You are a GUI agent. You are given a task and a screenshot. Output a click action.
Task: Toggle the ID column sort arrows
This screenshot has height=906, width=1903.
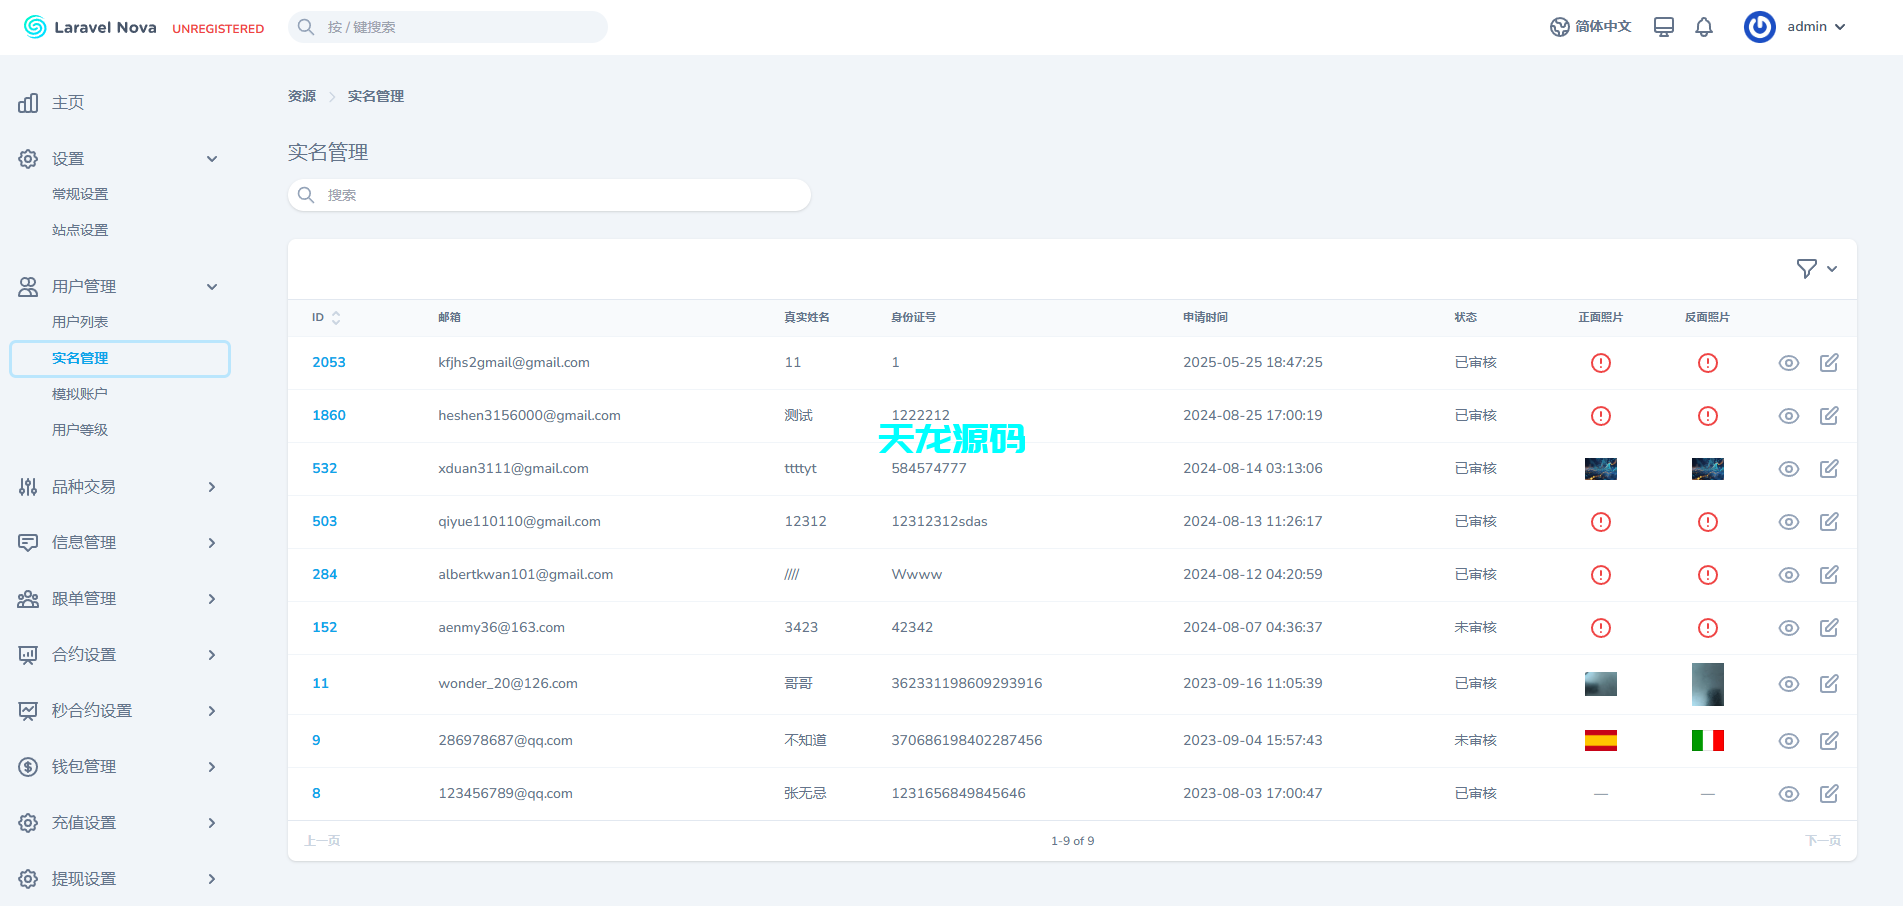(337, 317)
